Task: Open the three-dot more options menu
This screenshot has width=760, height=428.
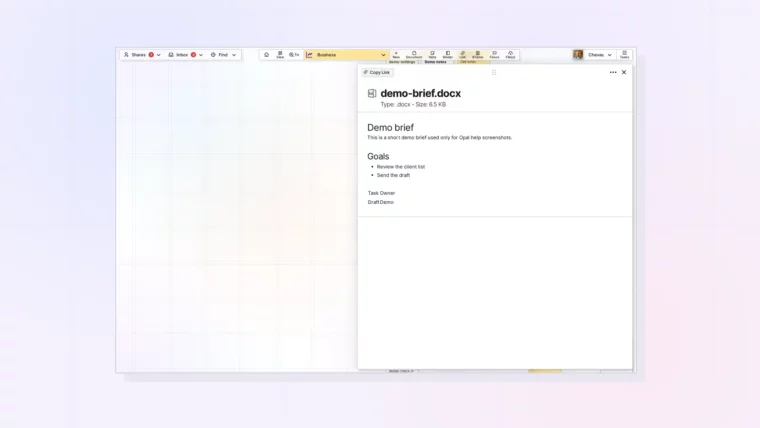Action: [x=613, y=72]
